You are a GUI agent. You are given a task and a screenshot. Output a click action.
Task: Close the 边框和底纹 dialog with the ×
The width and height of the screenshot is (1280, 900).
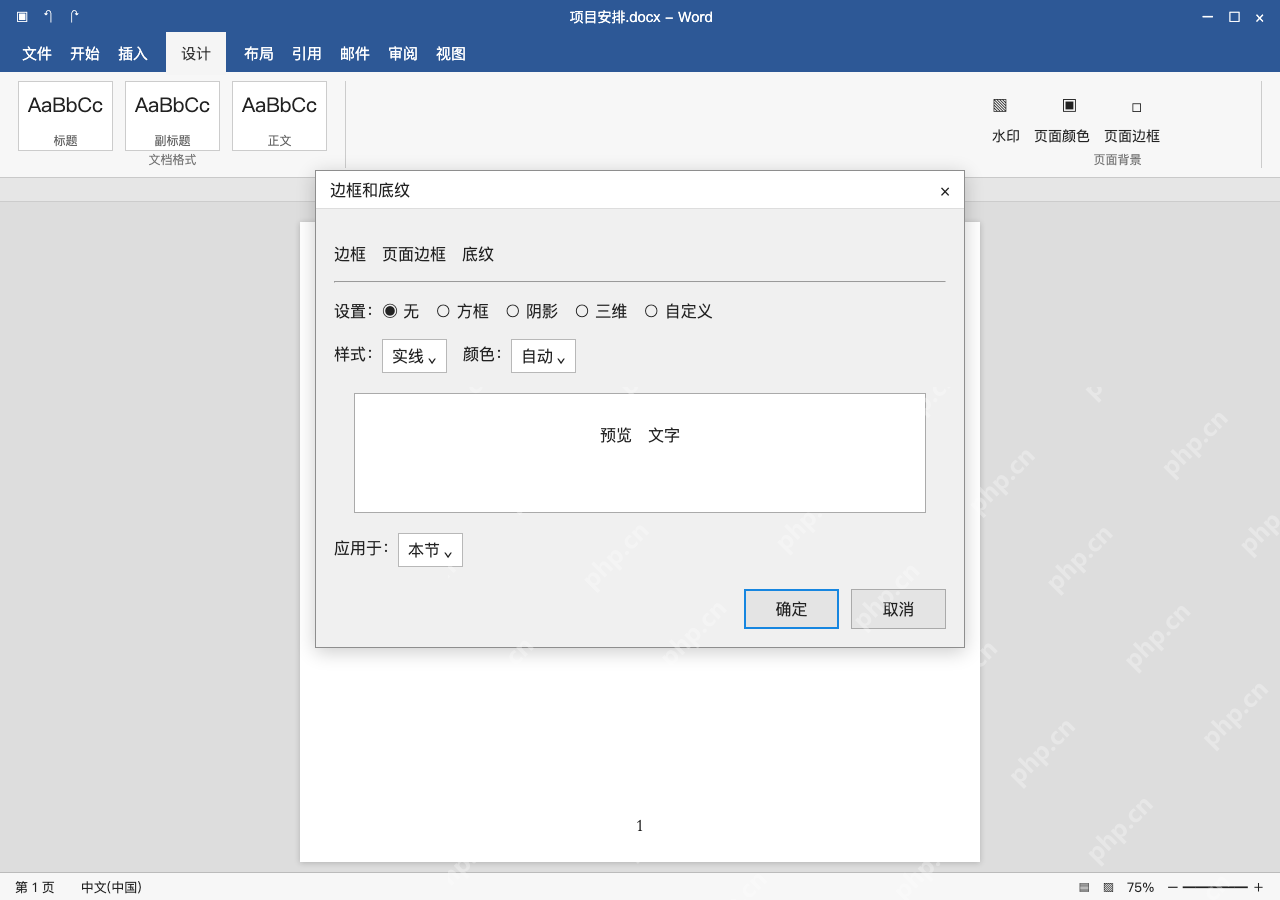coord(945,191)
